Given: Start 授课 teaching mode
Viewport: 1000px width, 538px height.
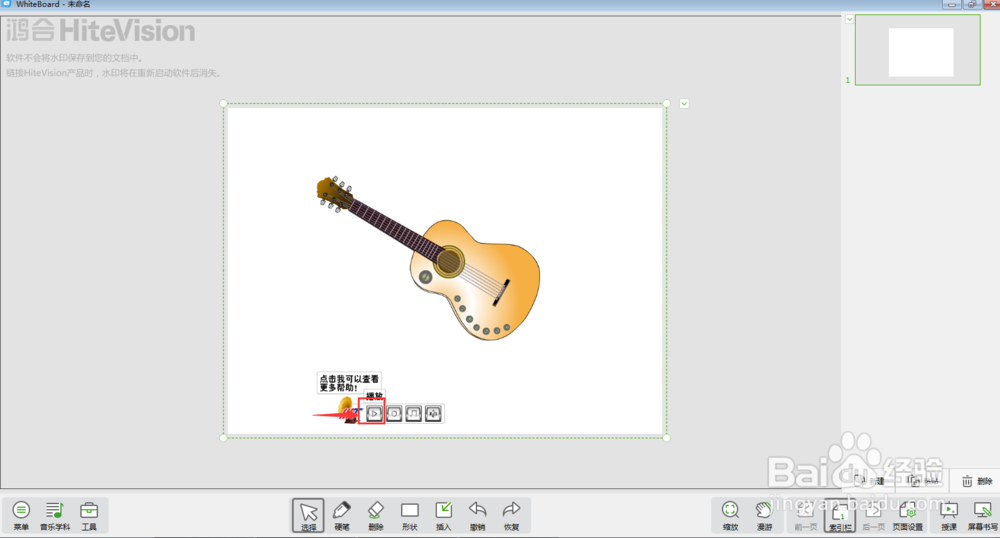Looking at the screenshot, I should point(949,516).
